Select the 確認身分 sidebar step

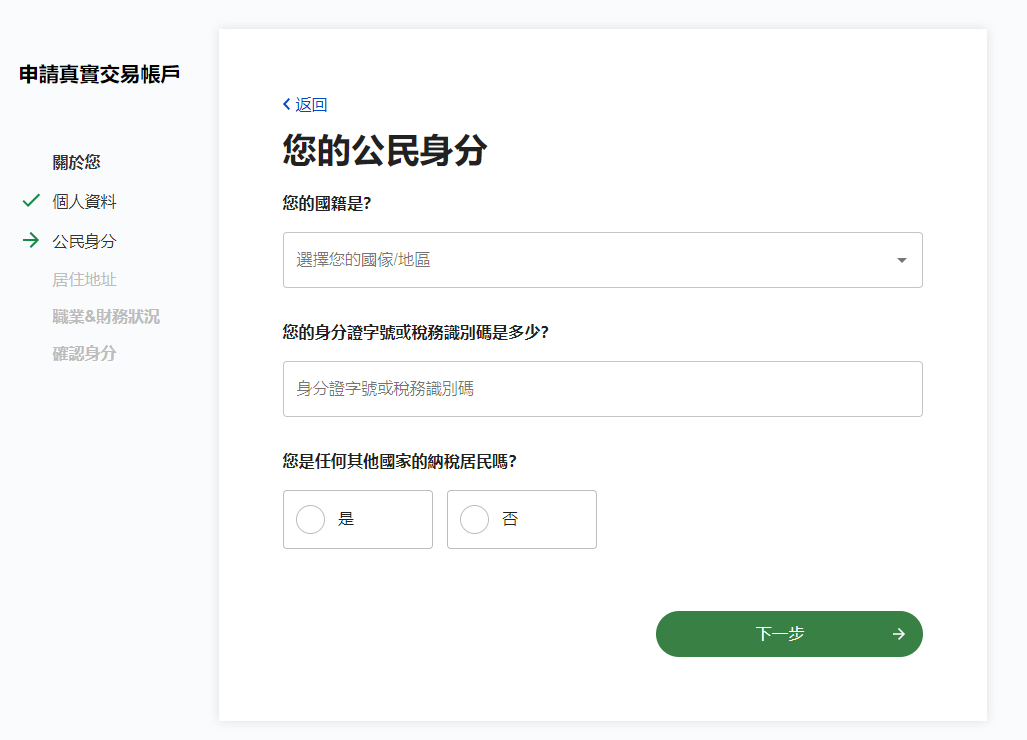(x=84, y=354)
